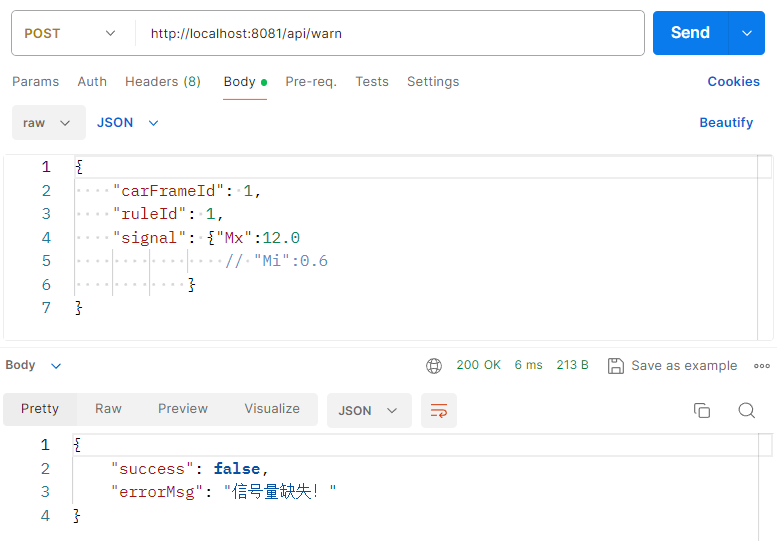Click the save disk icon
The image size is (777, 541).
click(615, 366)
